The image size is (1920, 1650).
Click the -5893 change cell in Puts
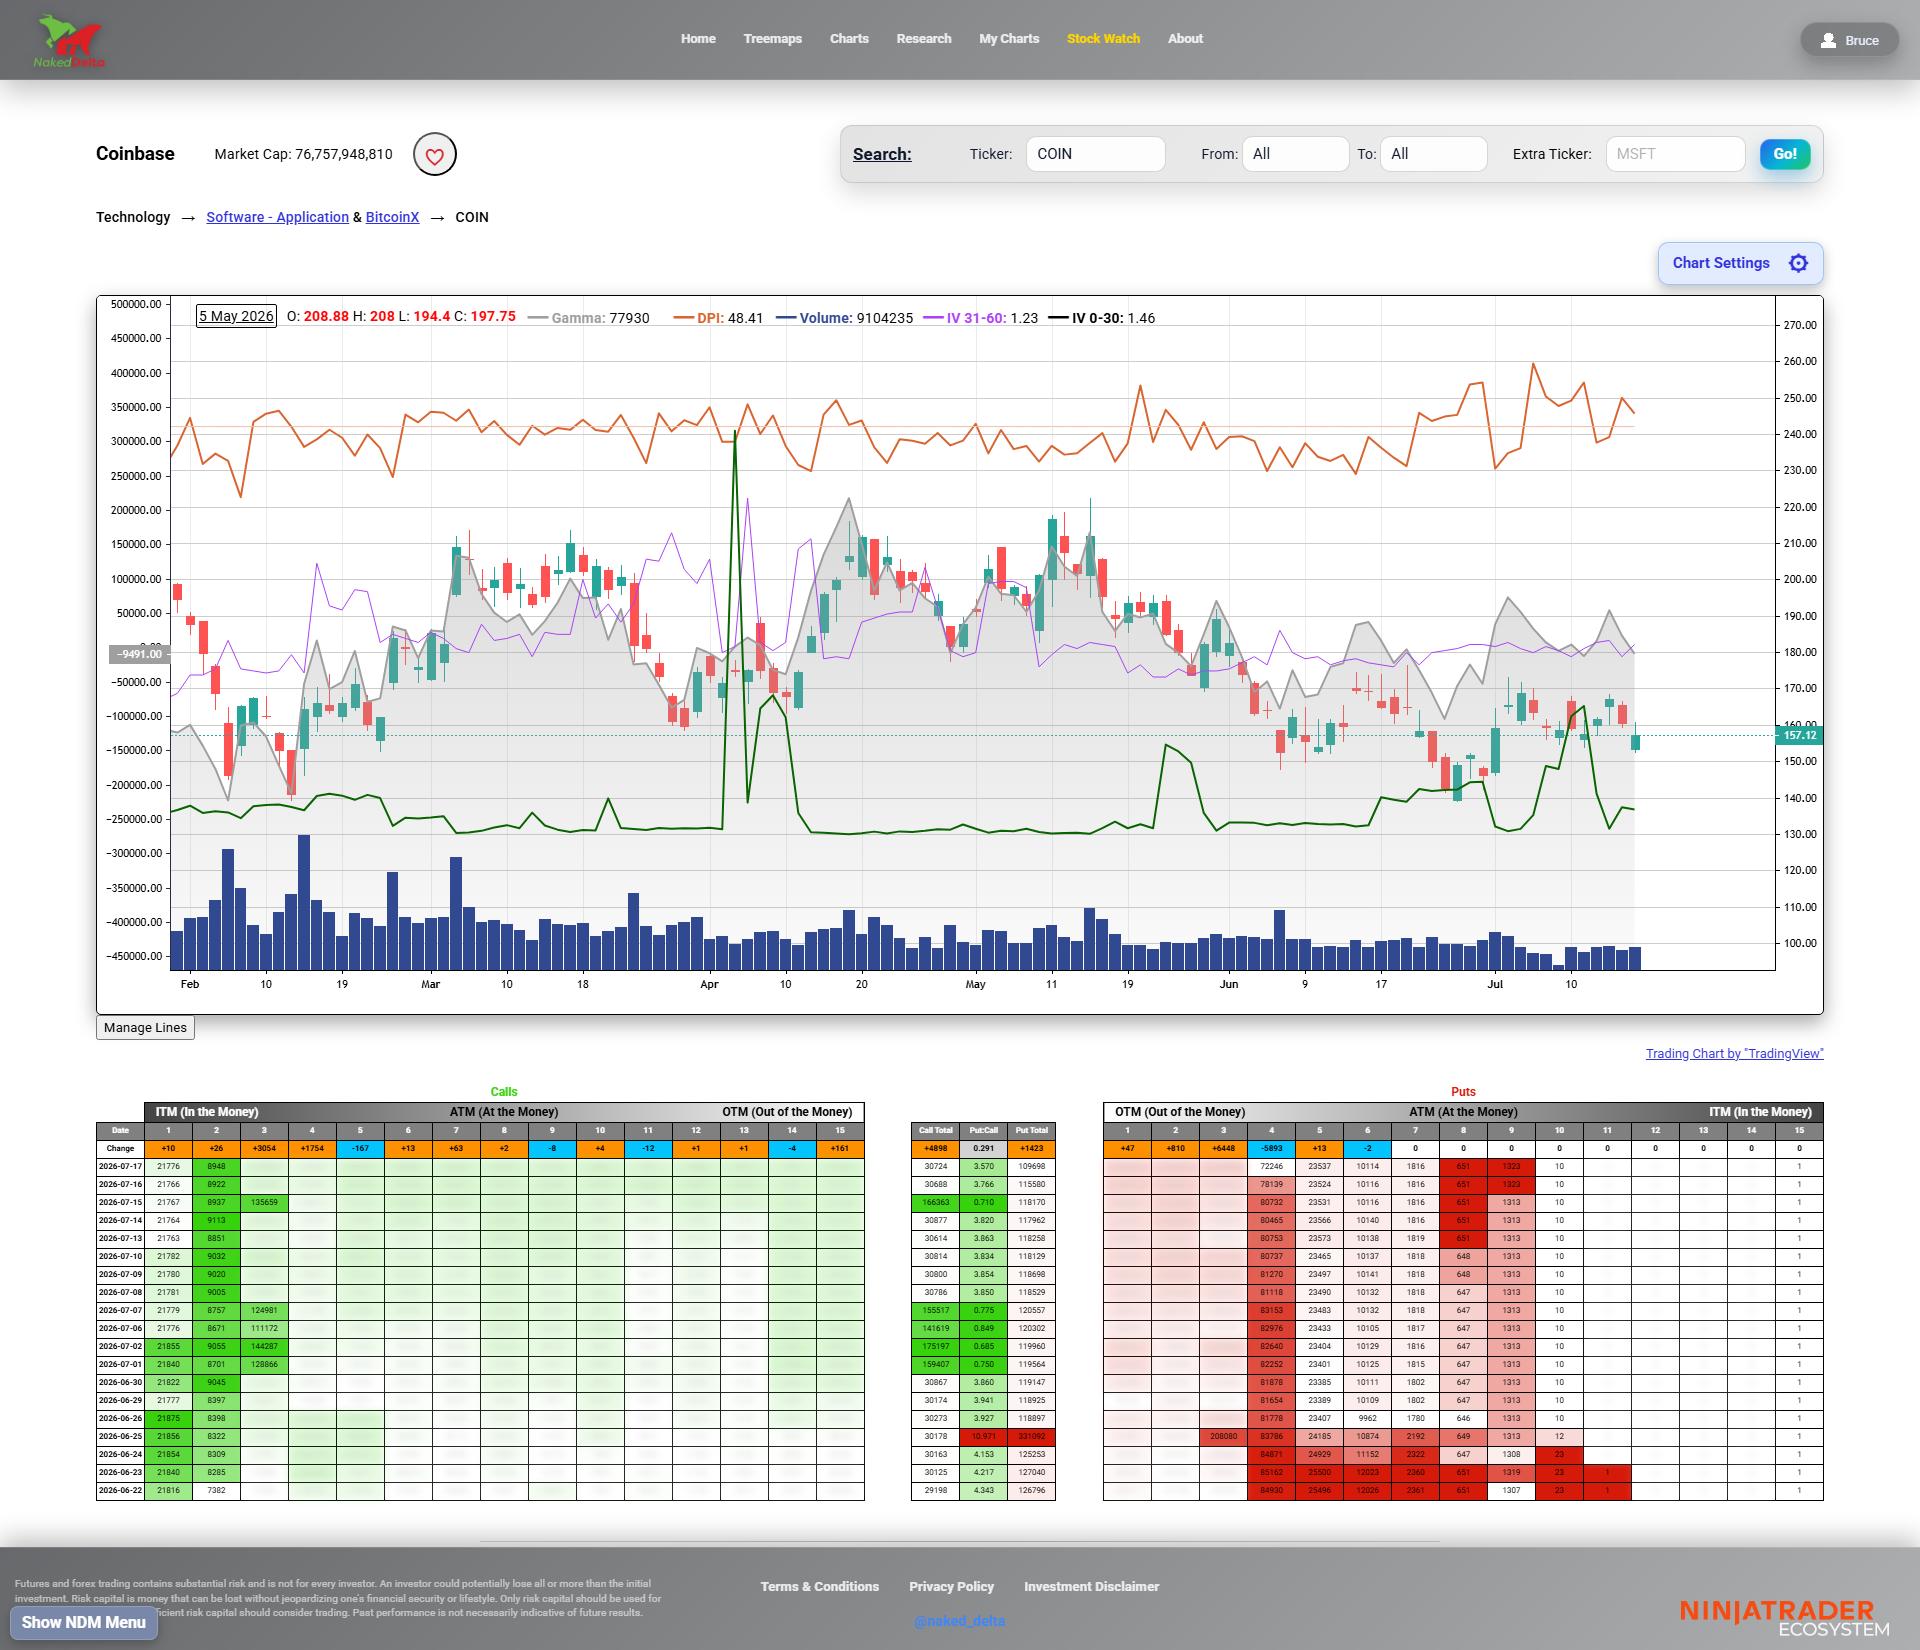(x=1272, y=1149)
